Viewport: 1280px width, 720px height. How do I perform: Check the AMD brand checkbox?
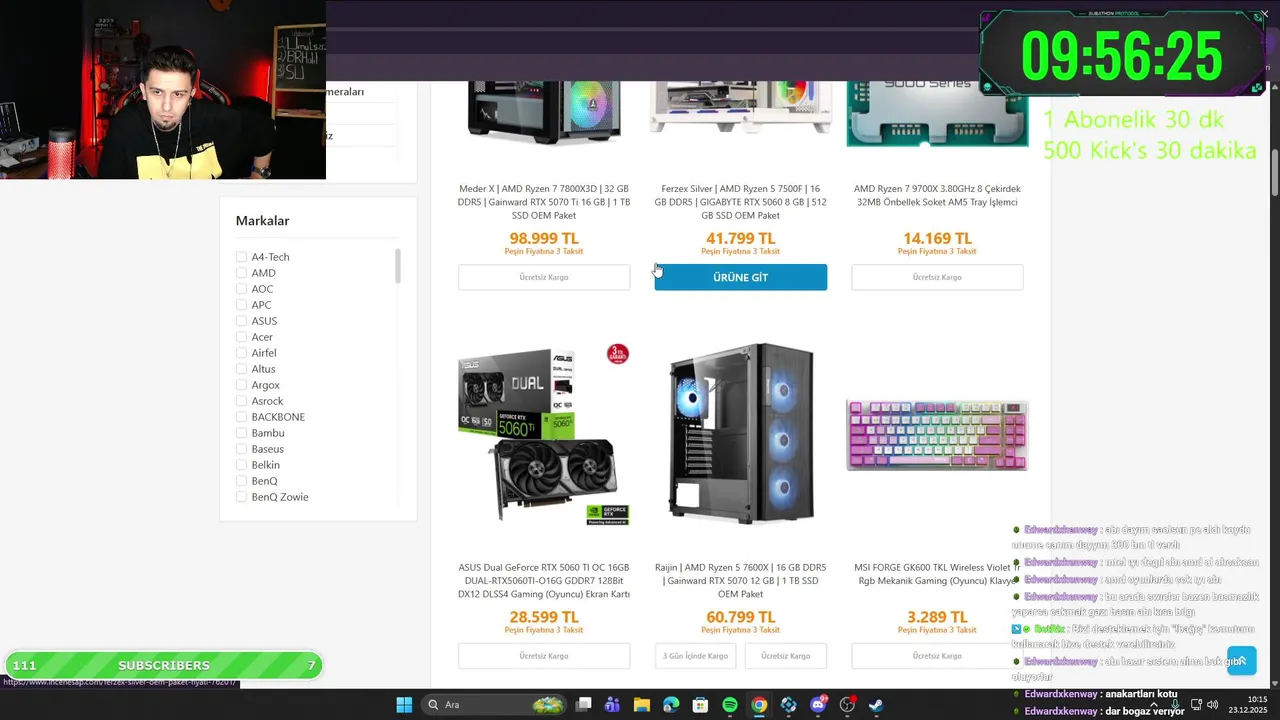[241, 273]
